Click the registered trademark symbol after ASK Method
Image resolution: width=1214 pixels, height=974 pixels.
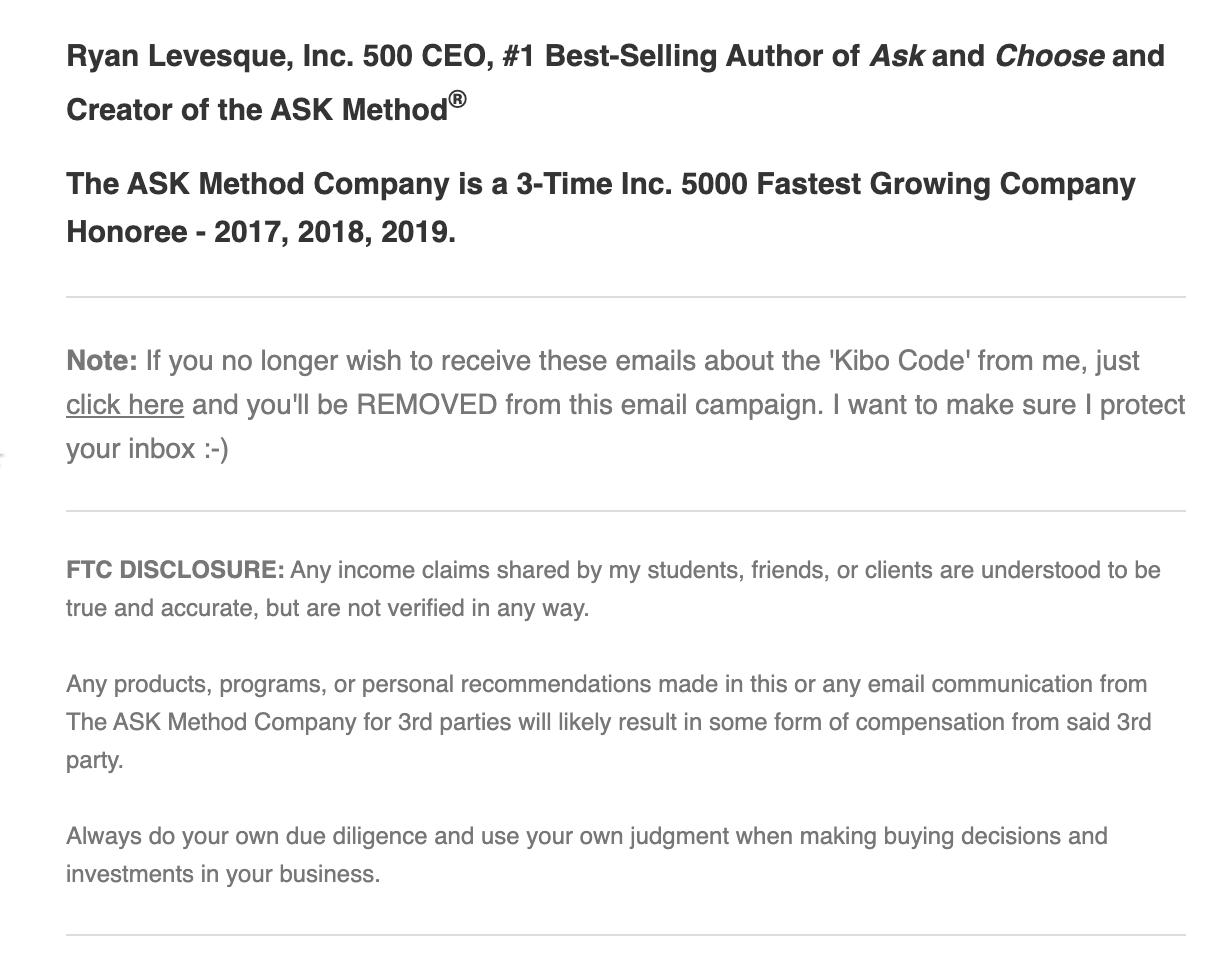point(457,100)
